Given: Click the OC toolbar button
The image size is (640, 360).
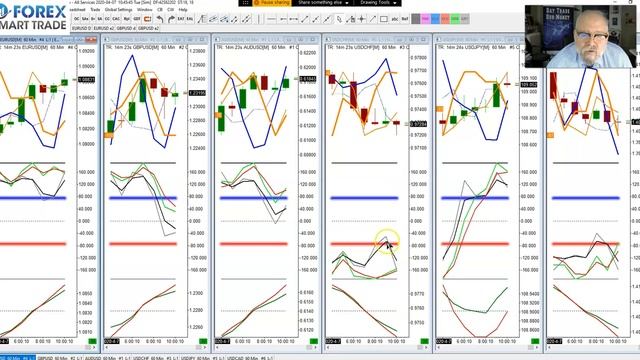Looking at the screenshot, I should point(76,19).
